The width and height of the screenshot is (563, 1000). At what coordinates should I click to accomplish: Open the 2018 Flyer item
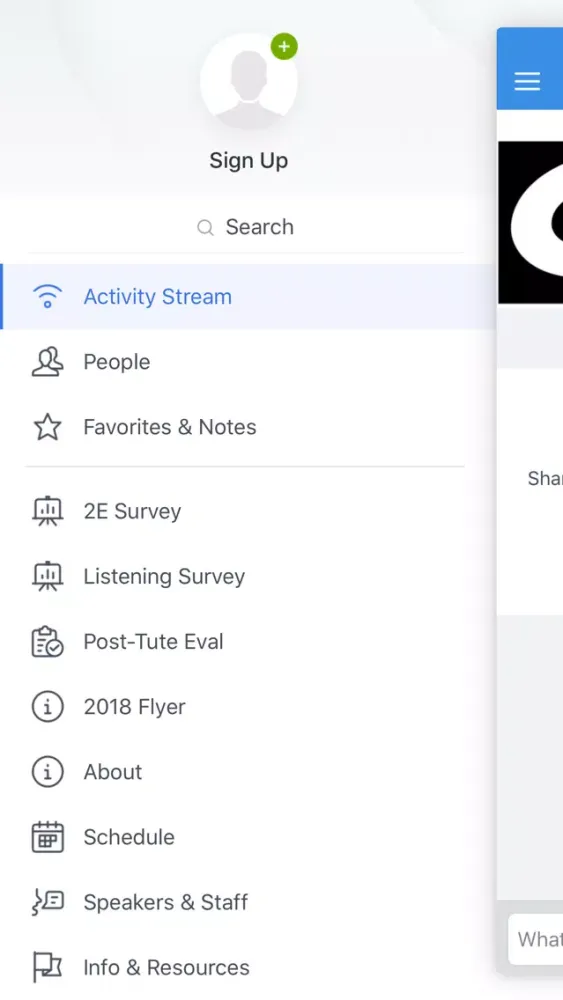(248, 707)
